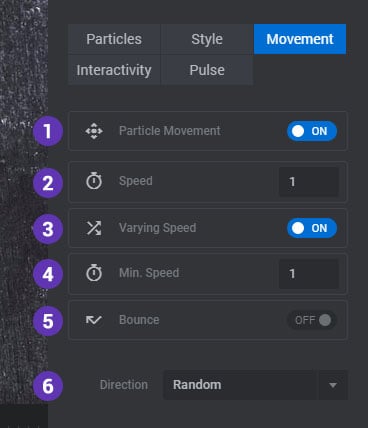Image resolution: width=368 pixels, height=428 pixels.
Task: Click the purple number 1 badge
Action: pyautogui.click(x=48, y=131)
